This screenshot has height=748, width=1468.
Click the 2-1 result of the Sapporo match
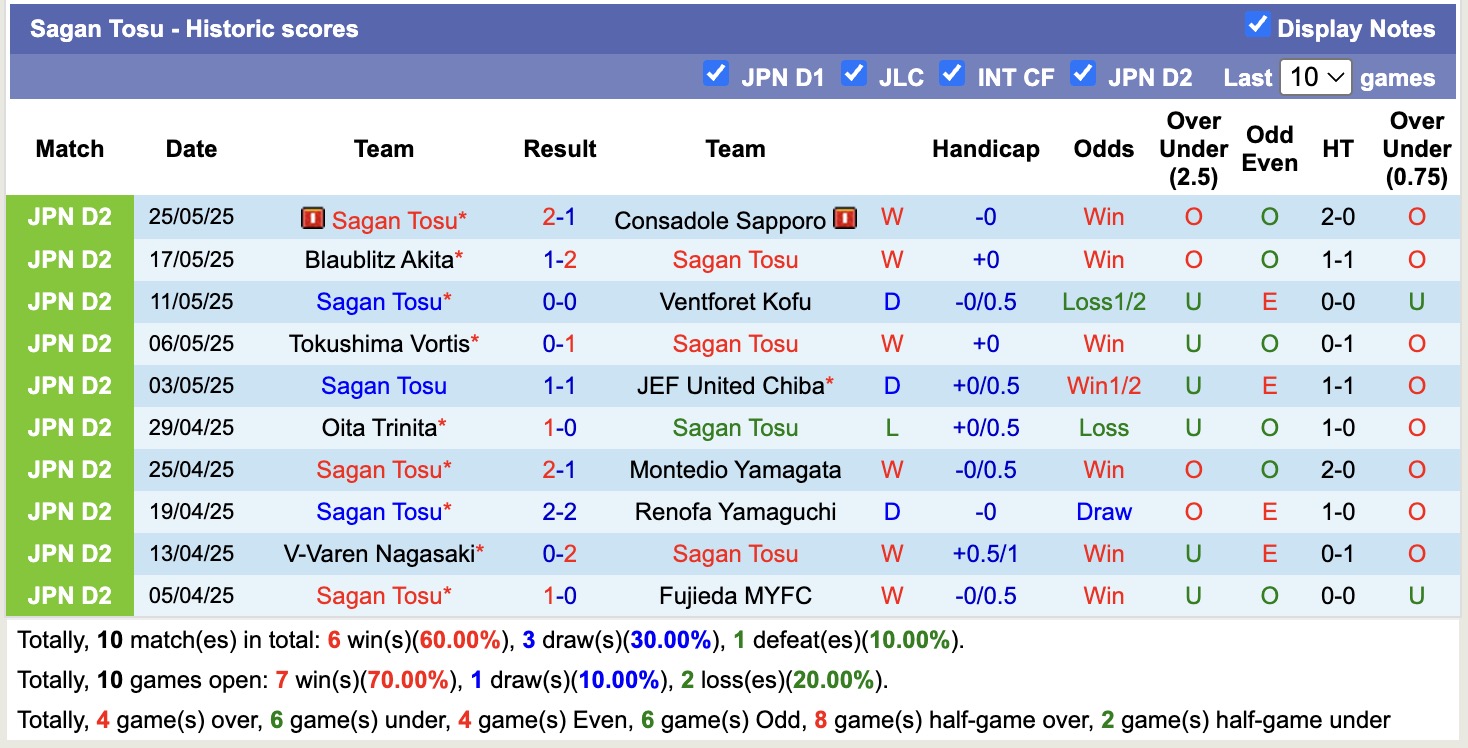[560, 218]
